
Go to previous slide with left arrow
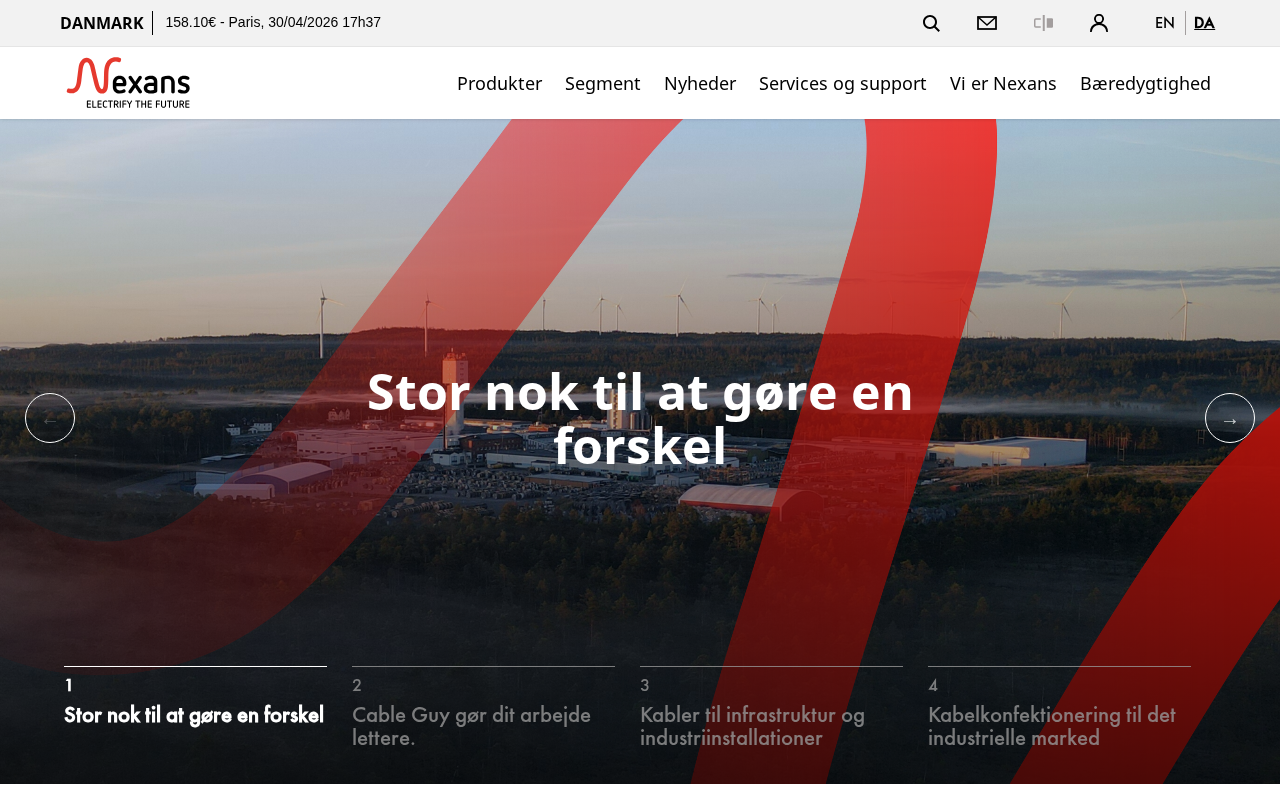click(50, 418)
